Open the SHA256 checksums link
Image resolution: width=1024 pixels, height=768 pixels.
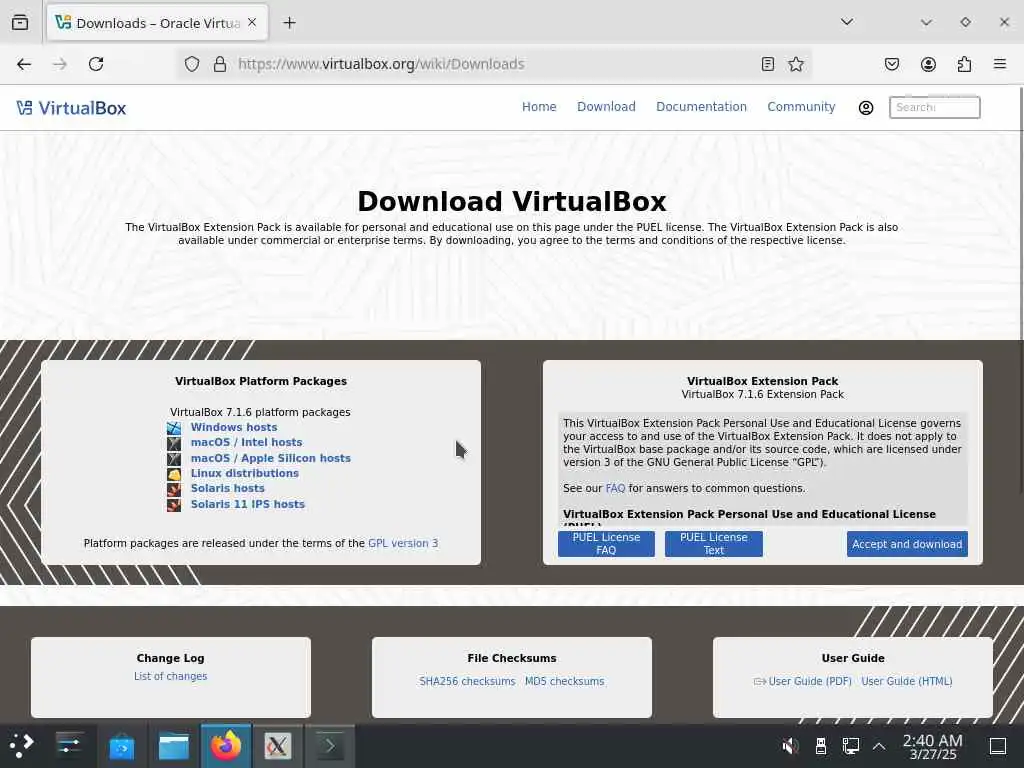(x=467, y=681)
